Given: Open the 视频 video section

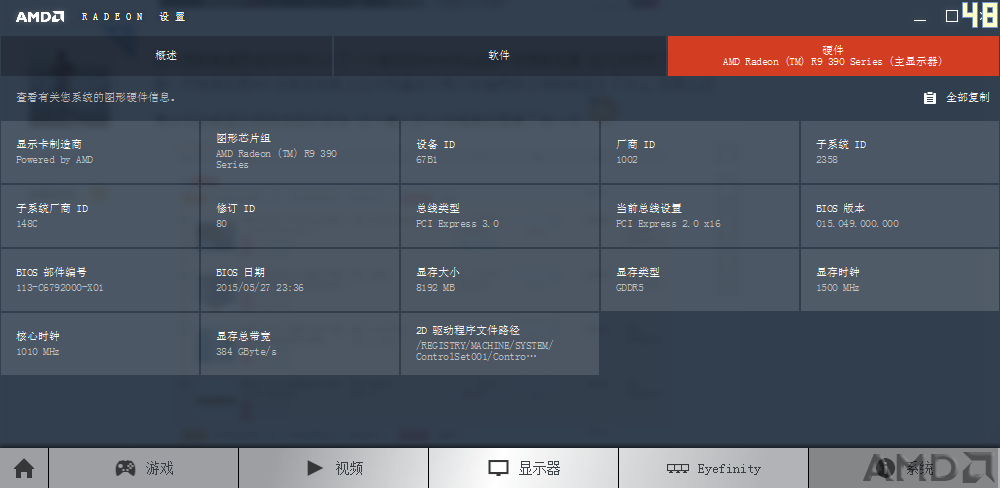Looking at the screenshot, I should (x=334, y=468).
